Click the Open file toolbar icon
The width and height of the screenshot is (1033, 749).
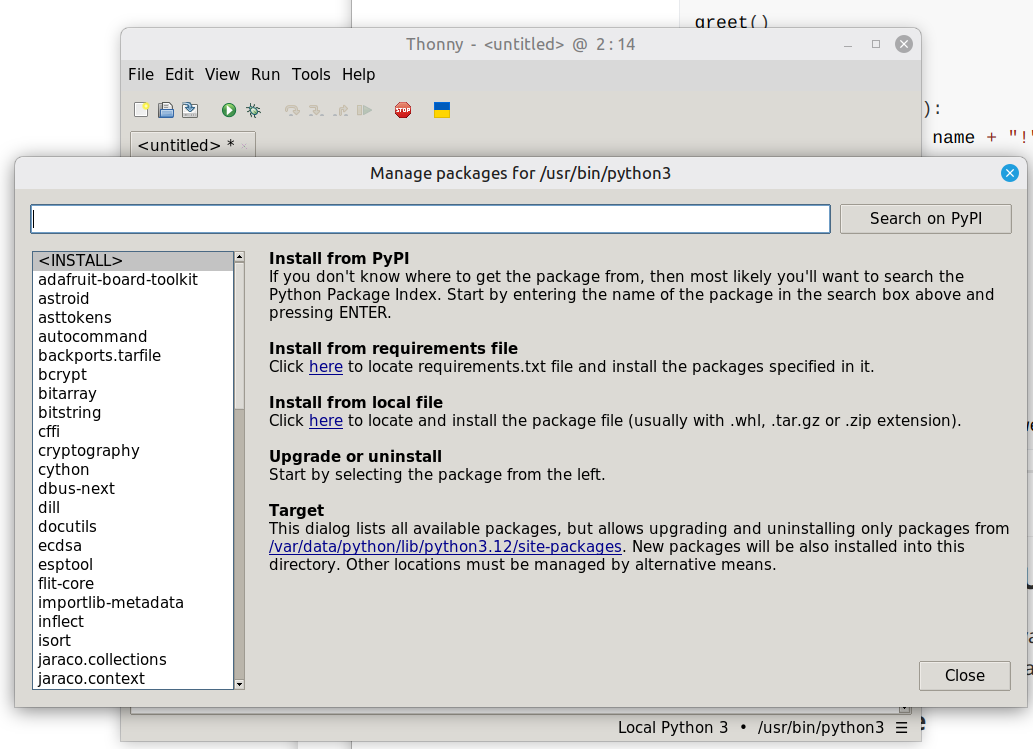click(x=166, y=110)
